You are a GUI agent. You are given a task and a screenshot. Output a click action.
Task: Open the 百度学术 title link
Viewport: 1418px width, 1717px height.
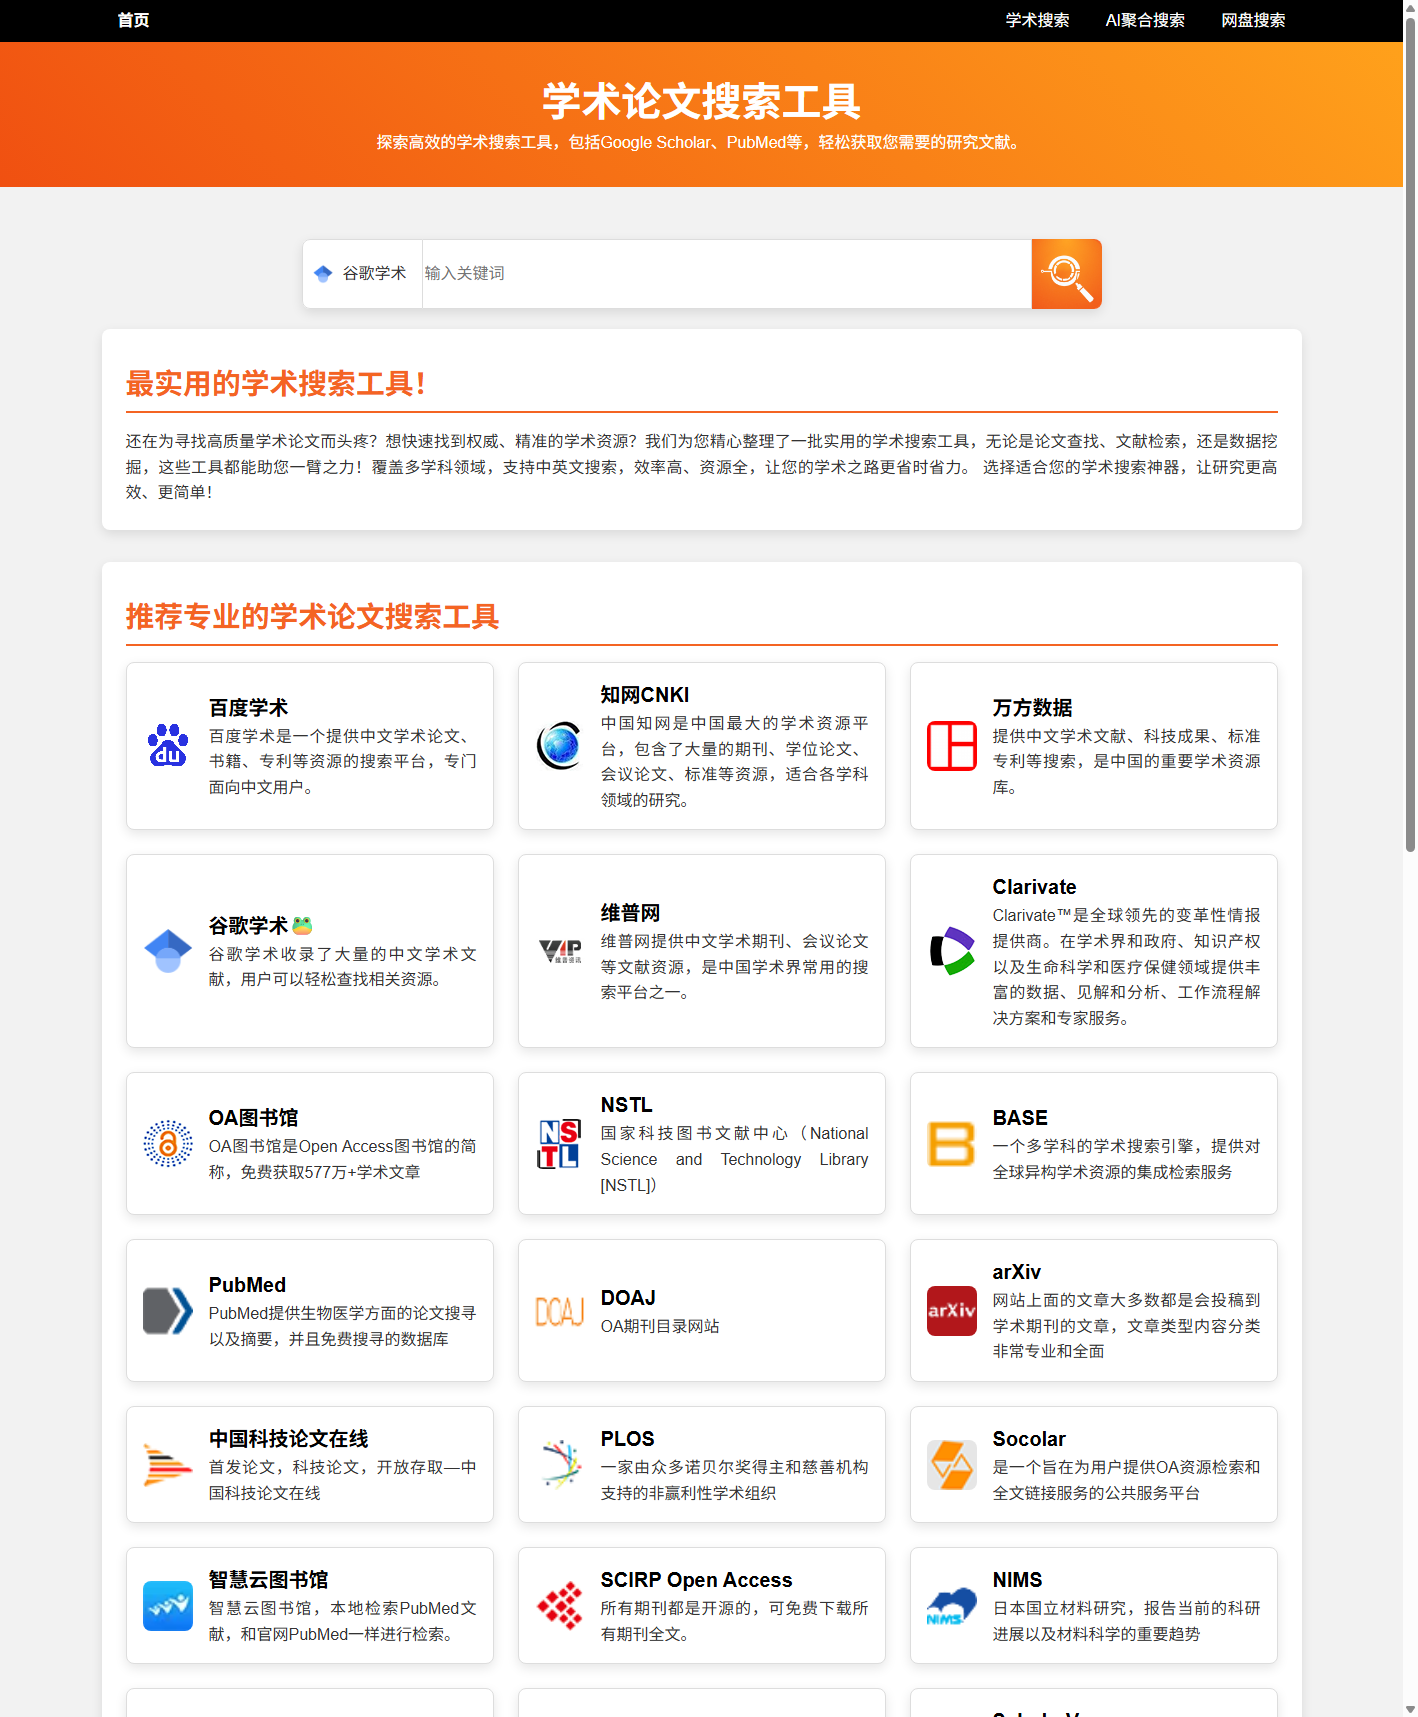click(248, 708)
